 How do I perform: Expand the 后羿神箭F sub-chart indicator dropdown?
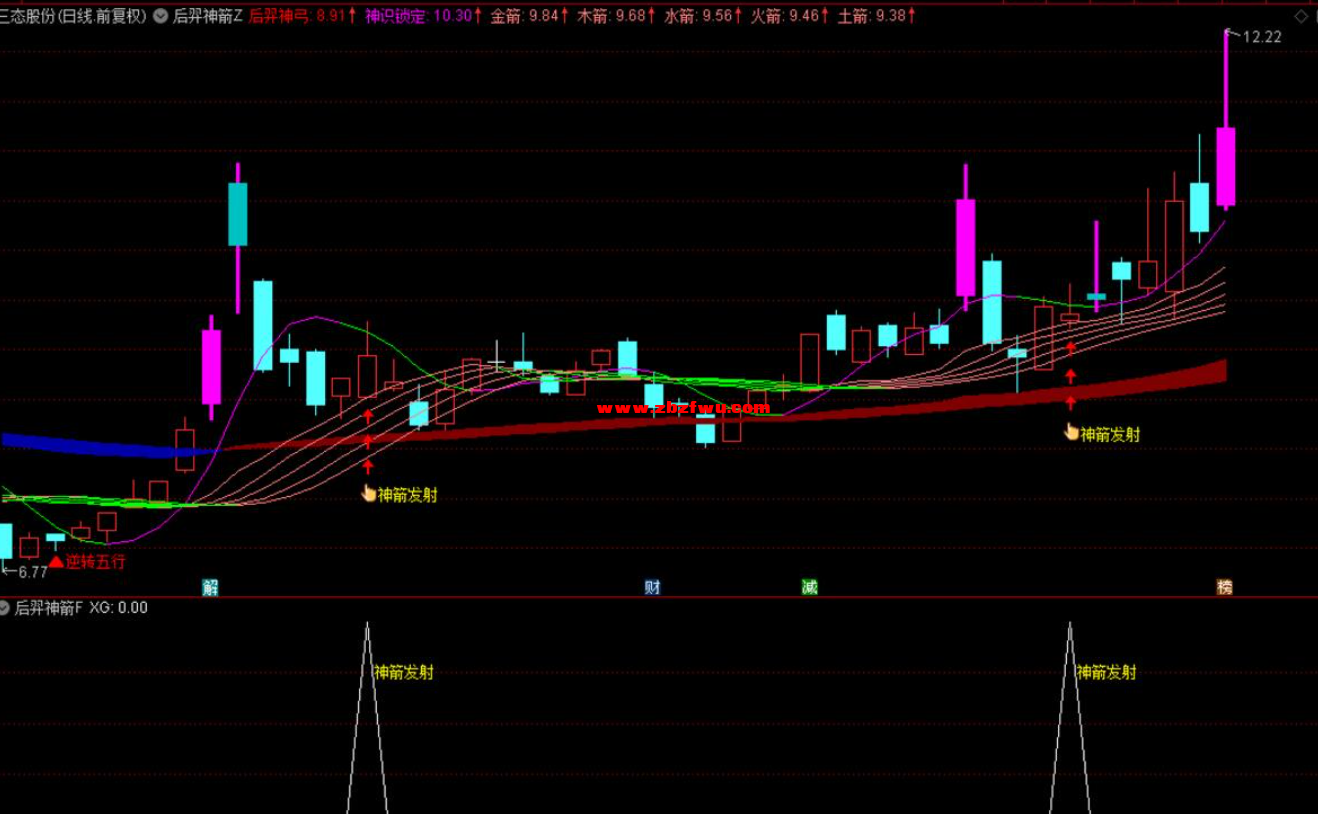(6, 607)
